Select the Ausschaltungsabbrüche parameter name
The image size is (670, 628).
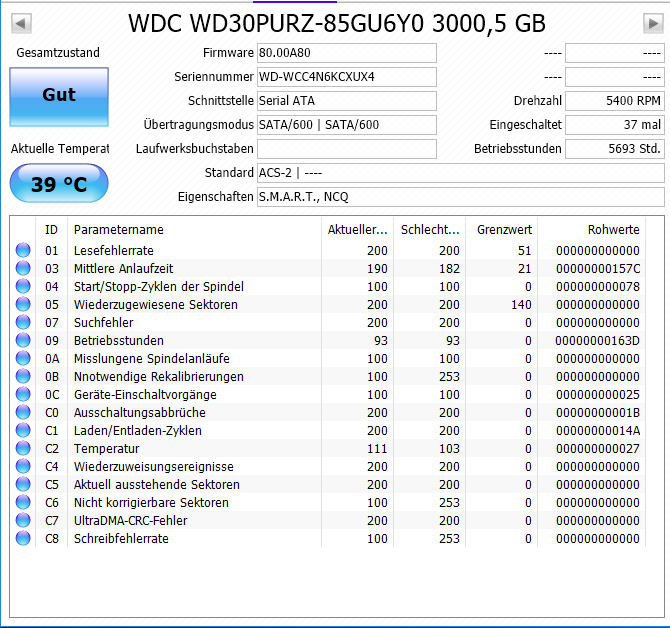pos(140,412)
